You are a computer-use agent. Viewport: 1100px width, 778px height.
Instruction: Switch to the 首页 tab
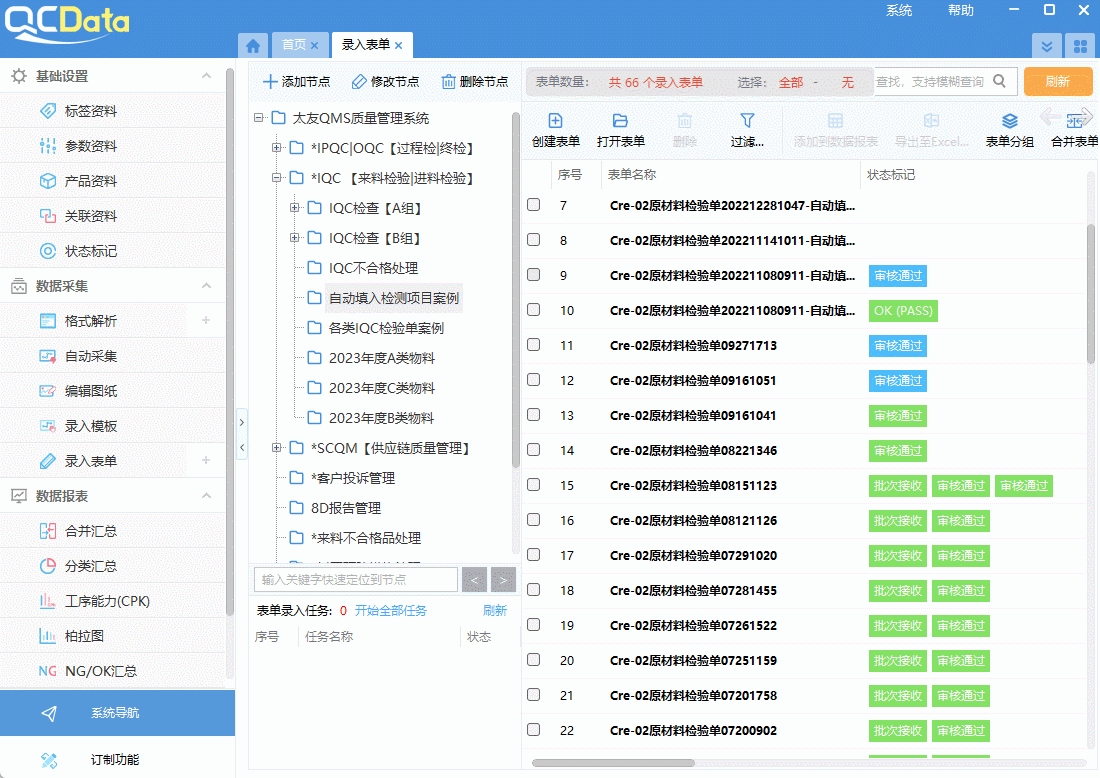[x=293, y=44]
